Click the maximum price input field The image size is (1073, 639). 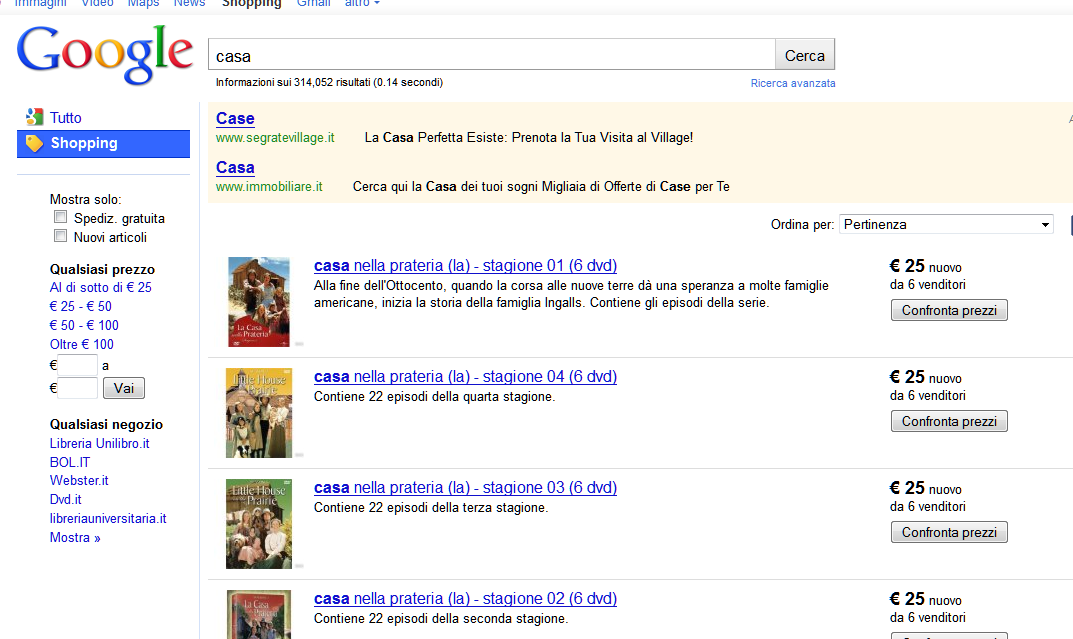click(x=77, y=388)
